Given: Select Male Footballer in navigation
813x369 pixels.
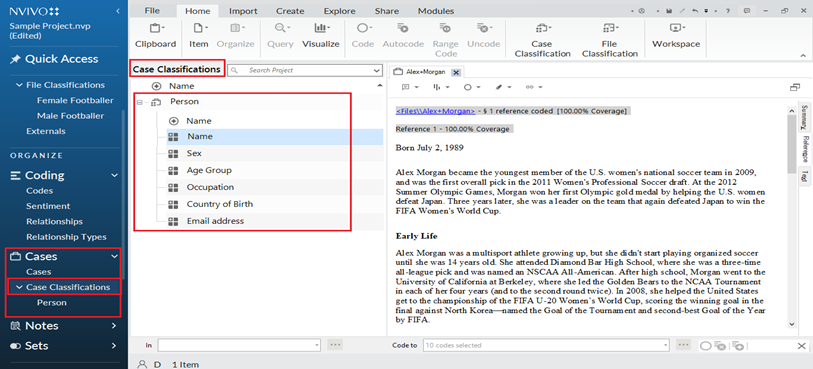Looking at the screenshot, I should [x=71, y=116].
